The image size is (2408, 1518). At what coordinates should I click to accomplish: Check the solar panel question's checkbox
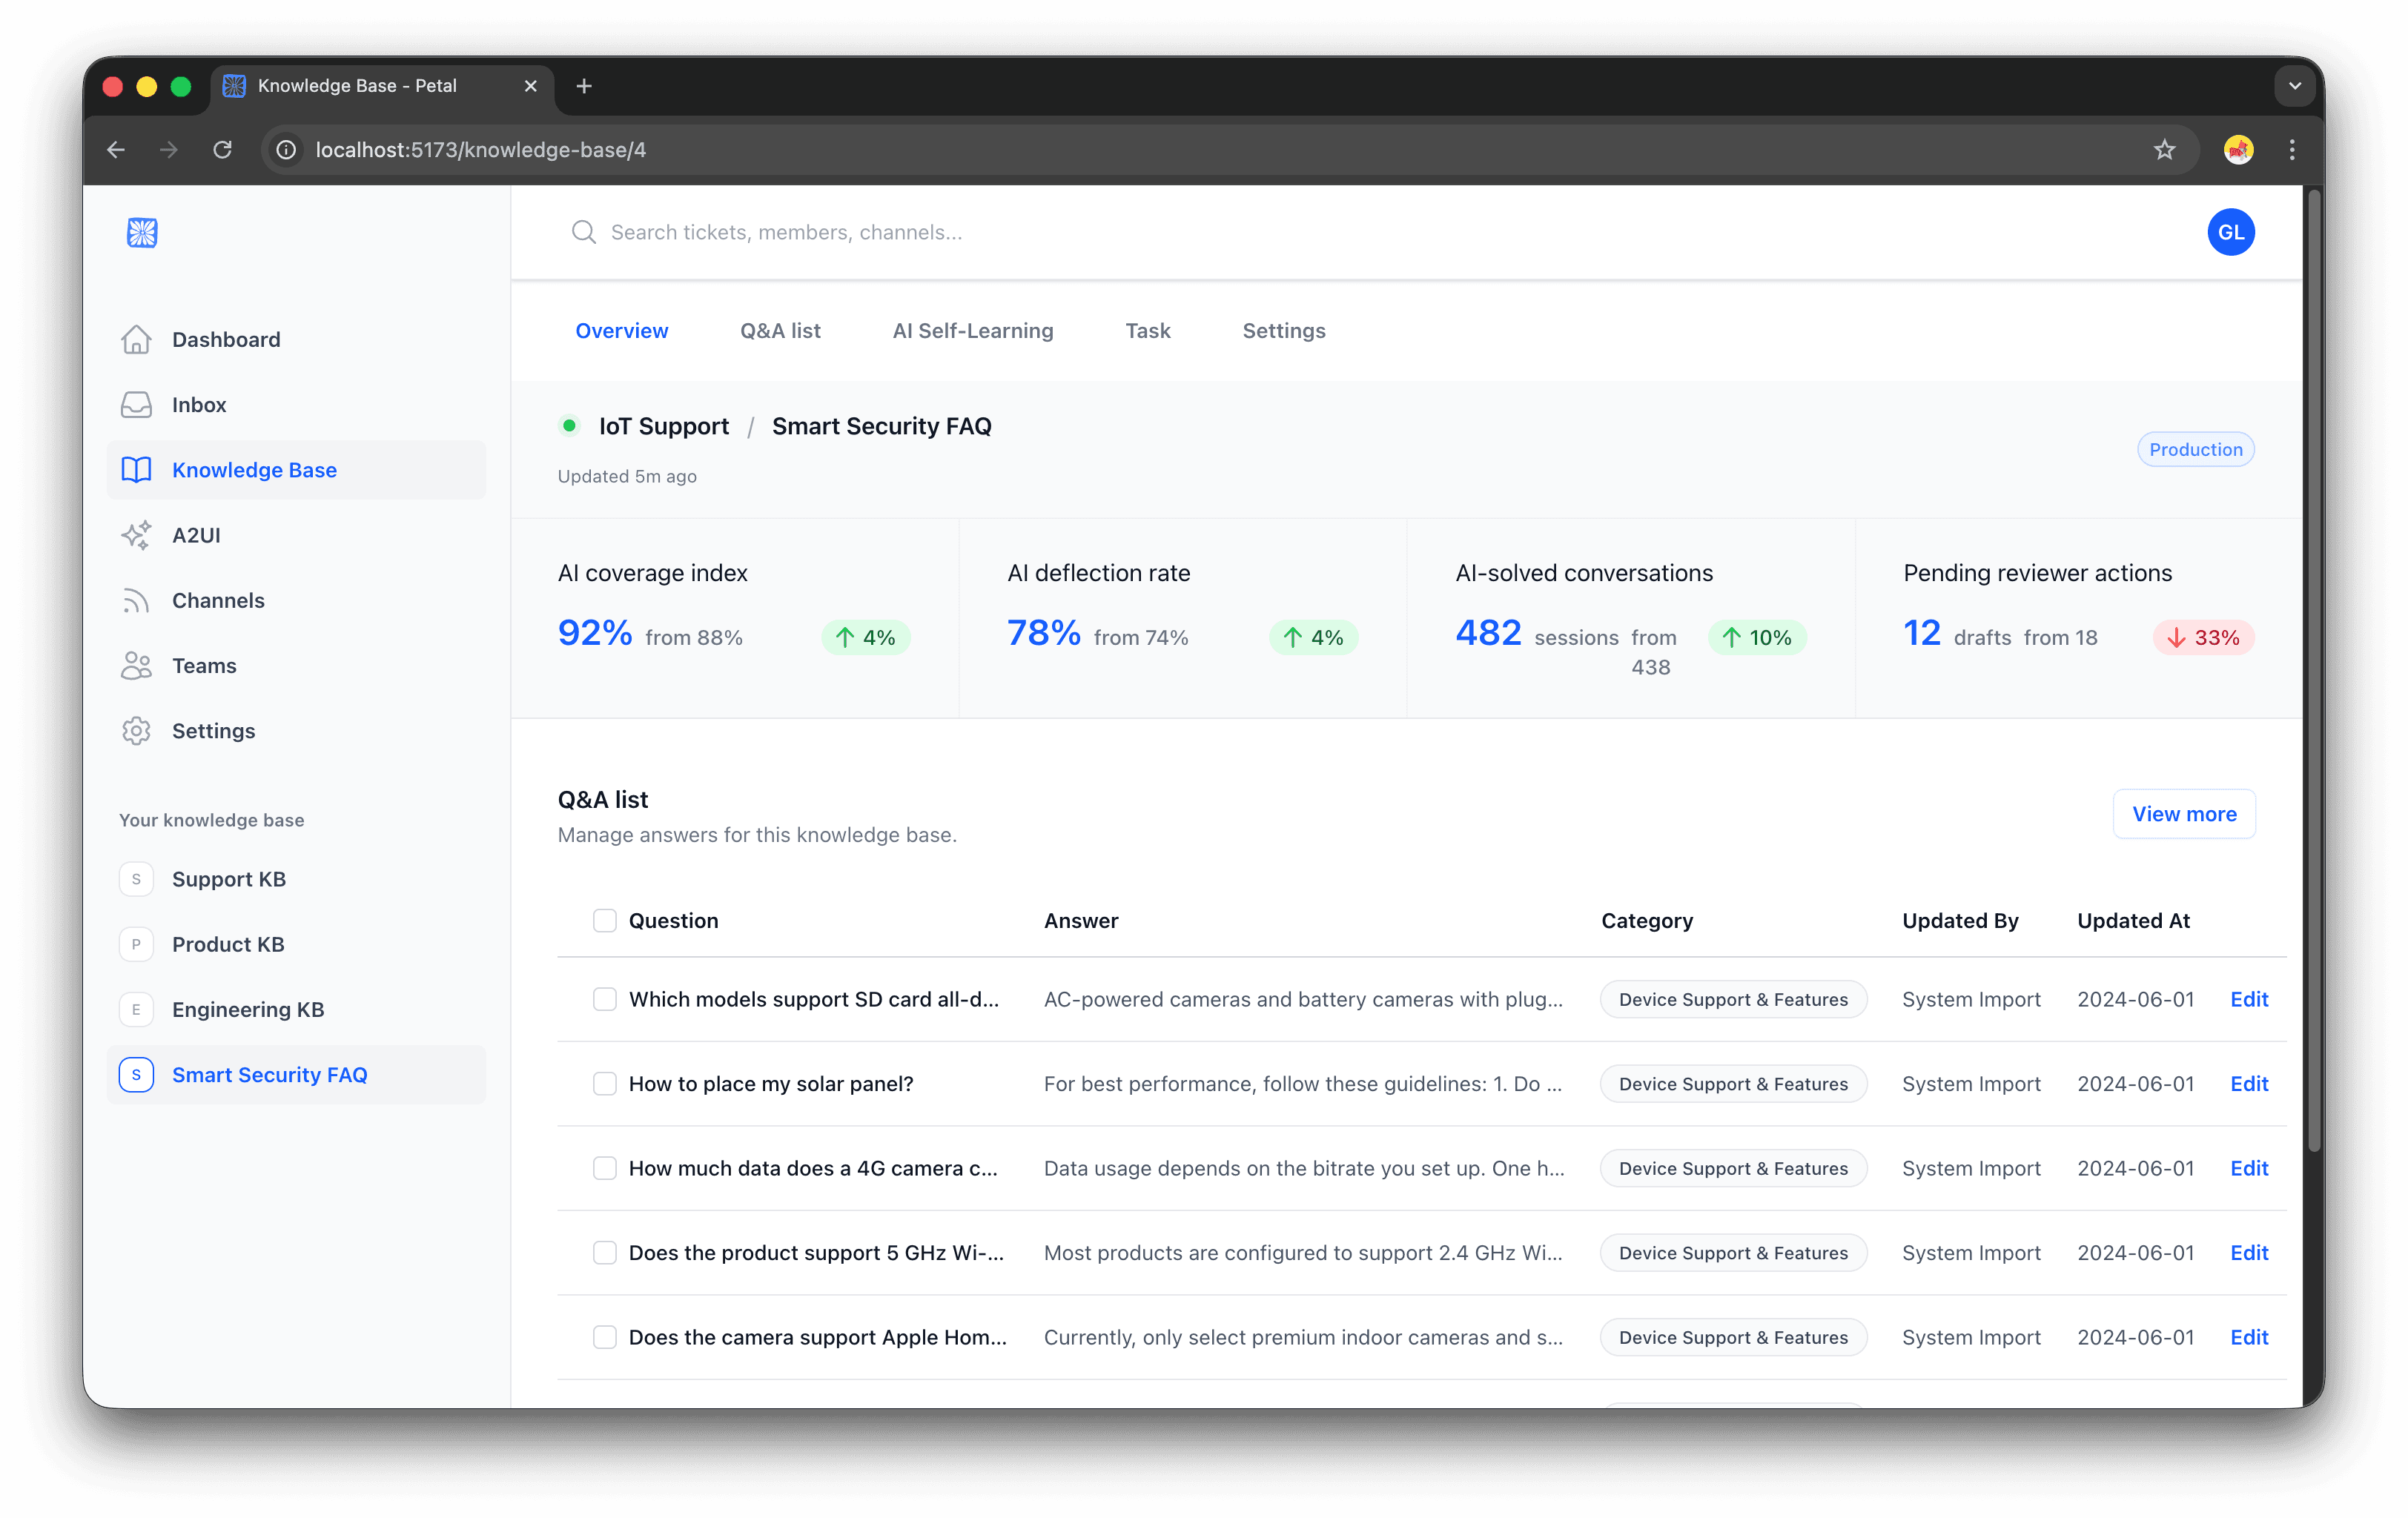click(605, 1083)
